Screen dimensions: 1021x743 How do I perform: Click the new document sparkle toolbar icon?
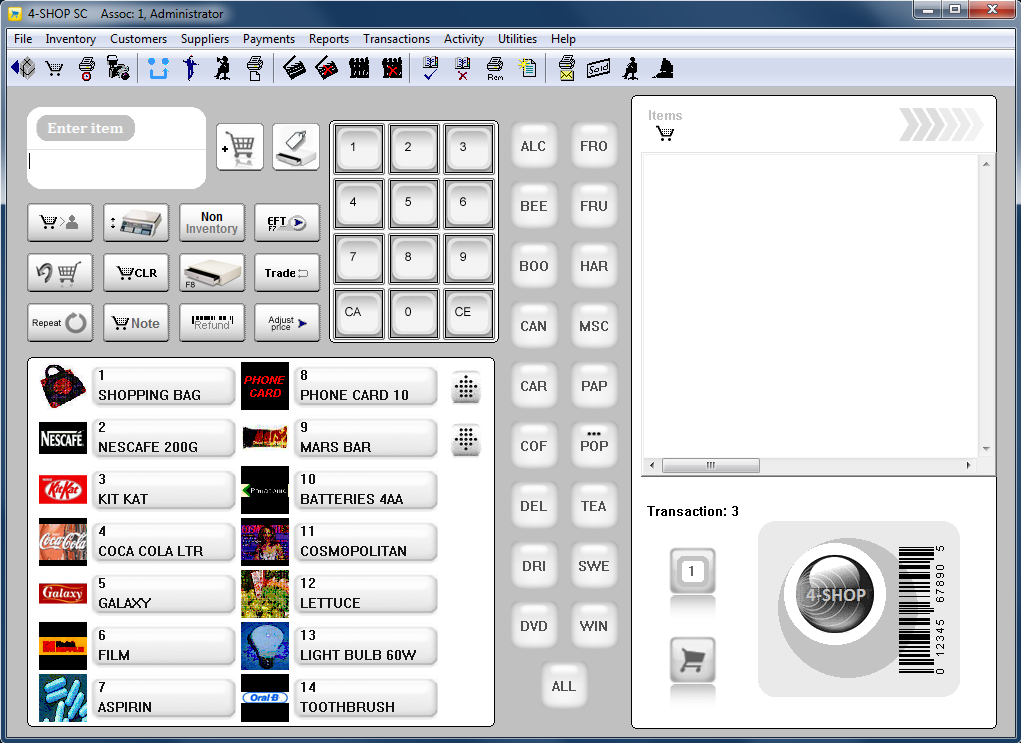[x=527, y=68]
